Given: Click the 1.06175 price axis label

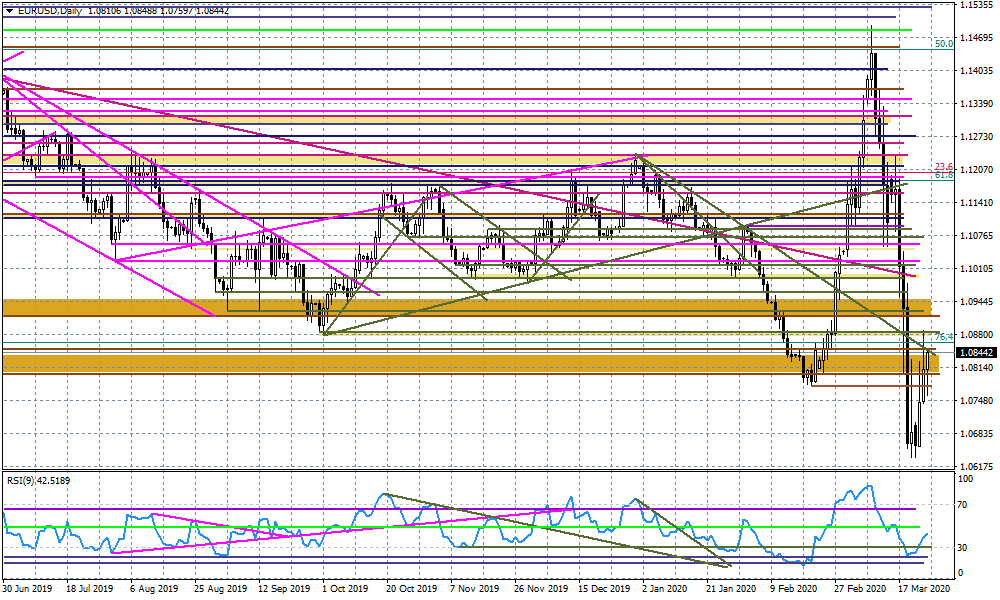Looking at the screenshot, I should tap(976, 466).
